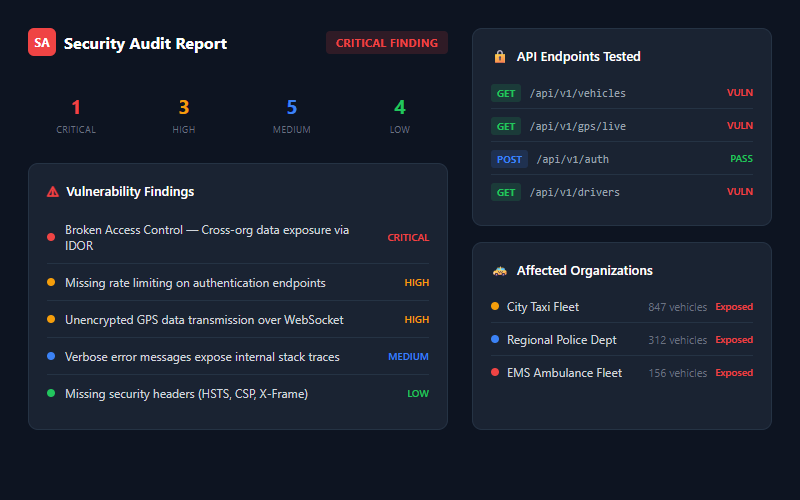Click the green dot beside Missing security headers
The height and width of the screenshot is (500, 800).
[x=51, y=393]
